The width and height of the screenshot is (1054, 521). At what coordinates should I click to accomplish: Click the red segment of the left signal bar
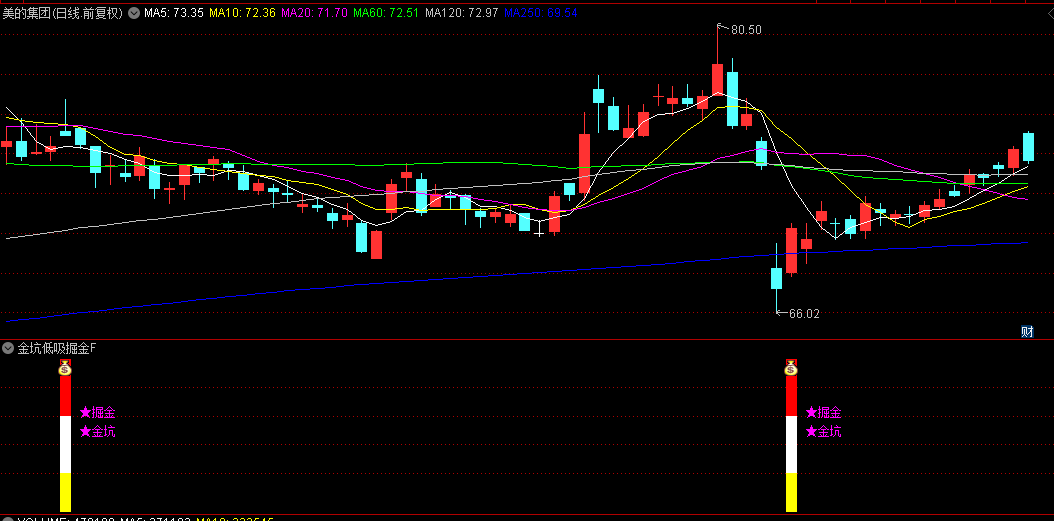(x=65, y=395)
